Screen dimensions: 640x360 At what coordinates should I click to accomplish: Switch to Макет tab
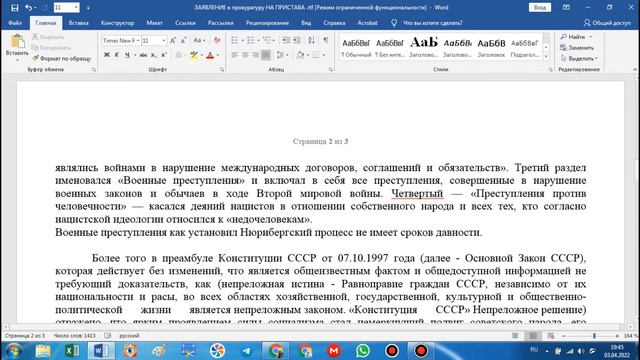(154, 23)
